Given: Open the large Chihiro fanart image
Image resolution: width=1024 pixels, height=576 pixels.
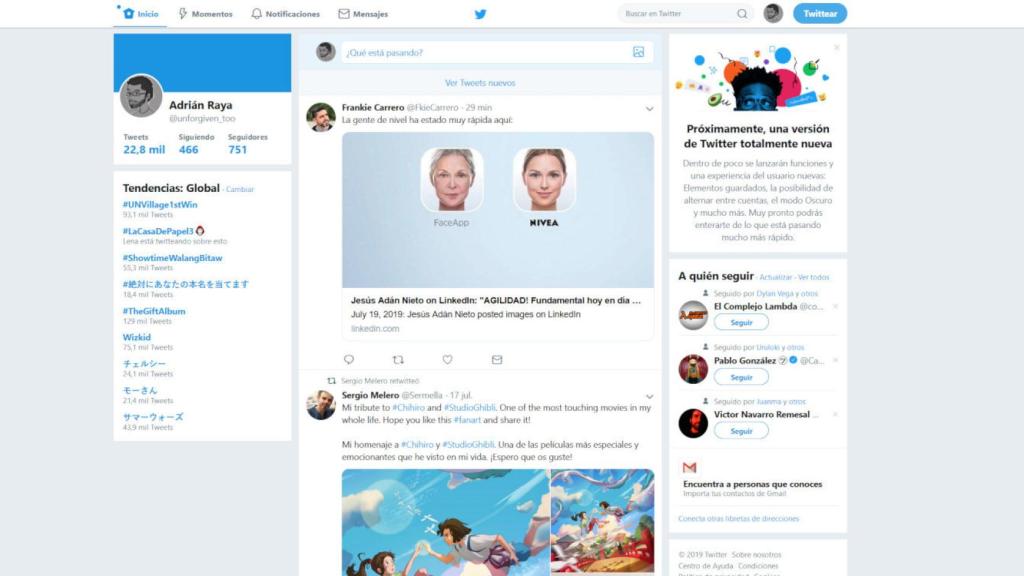Looking at the screenshot, I should tap(445, 522).
